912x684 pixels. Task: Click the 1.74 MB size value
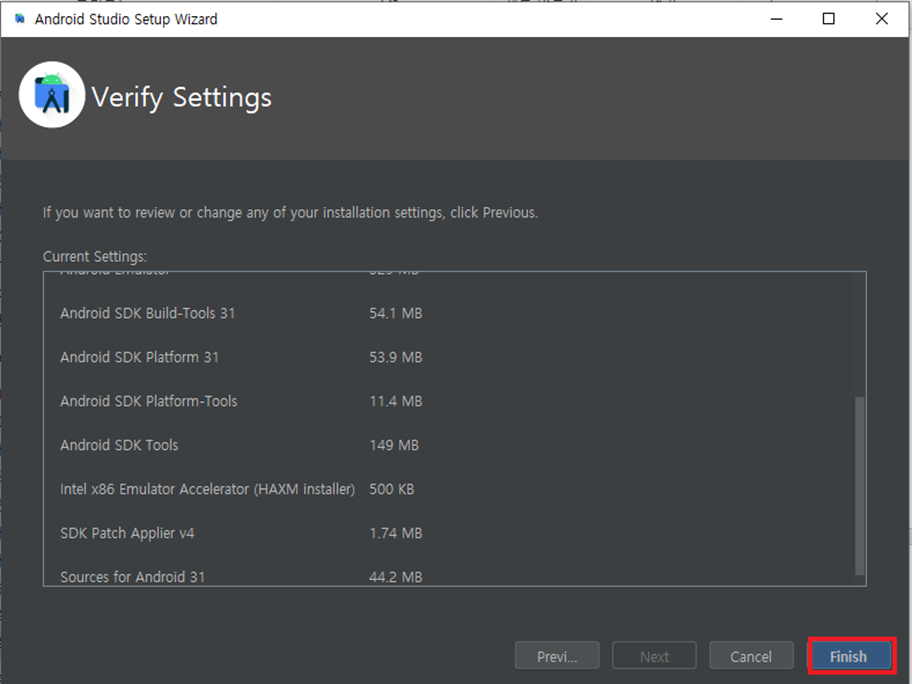pyautogui.click(x=396, y=533)
